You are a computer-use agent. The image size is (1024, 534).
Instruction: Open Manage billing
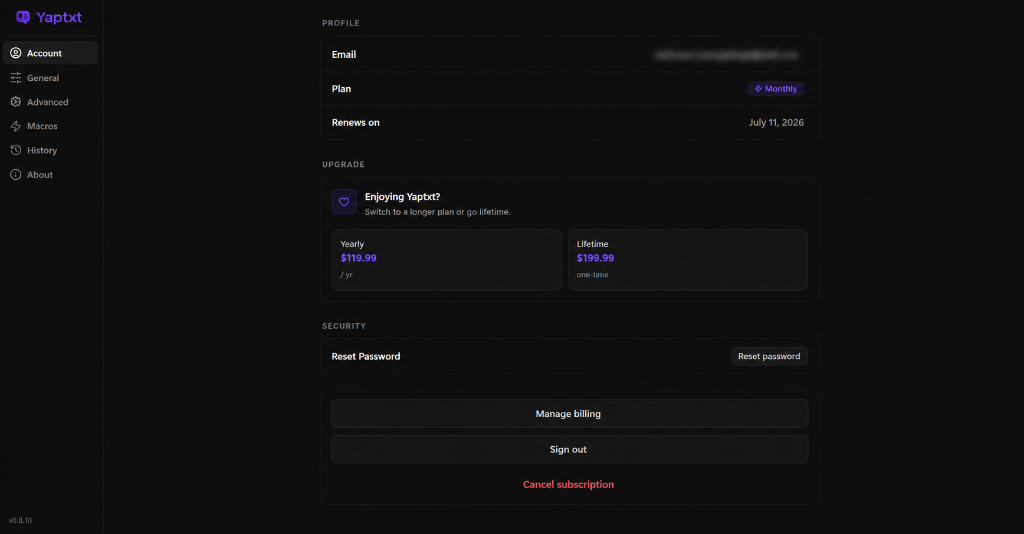tap(569, 414)
